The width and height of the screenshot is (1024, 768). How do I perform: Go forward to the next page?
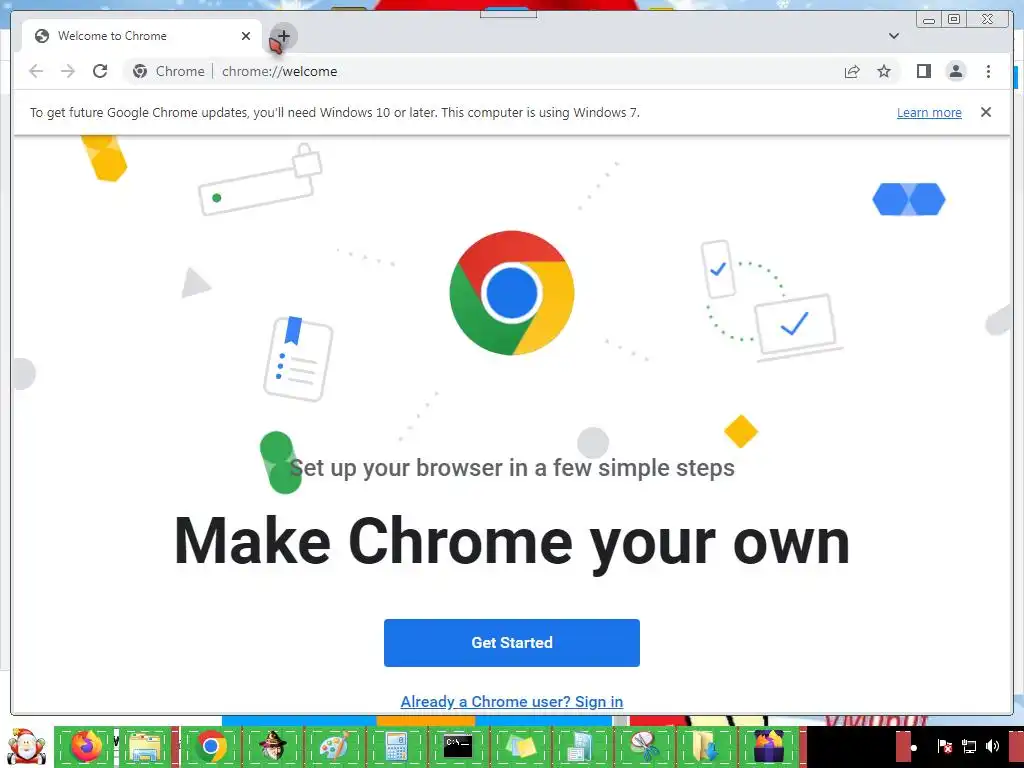point(68,71)
